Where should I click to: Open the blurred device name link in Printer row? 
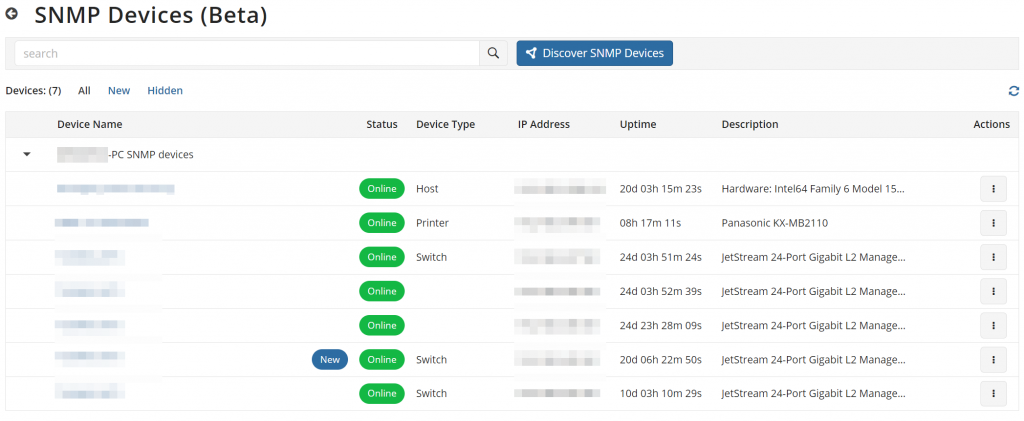click(x=102, y=223)
